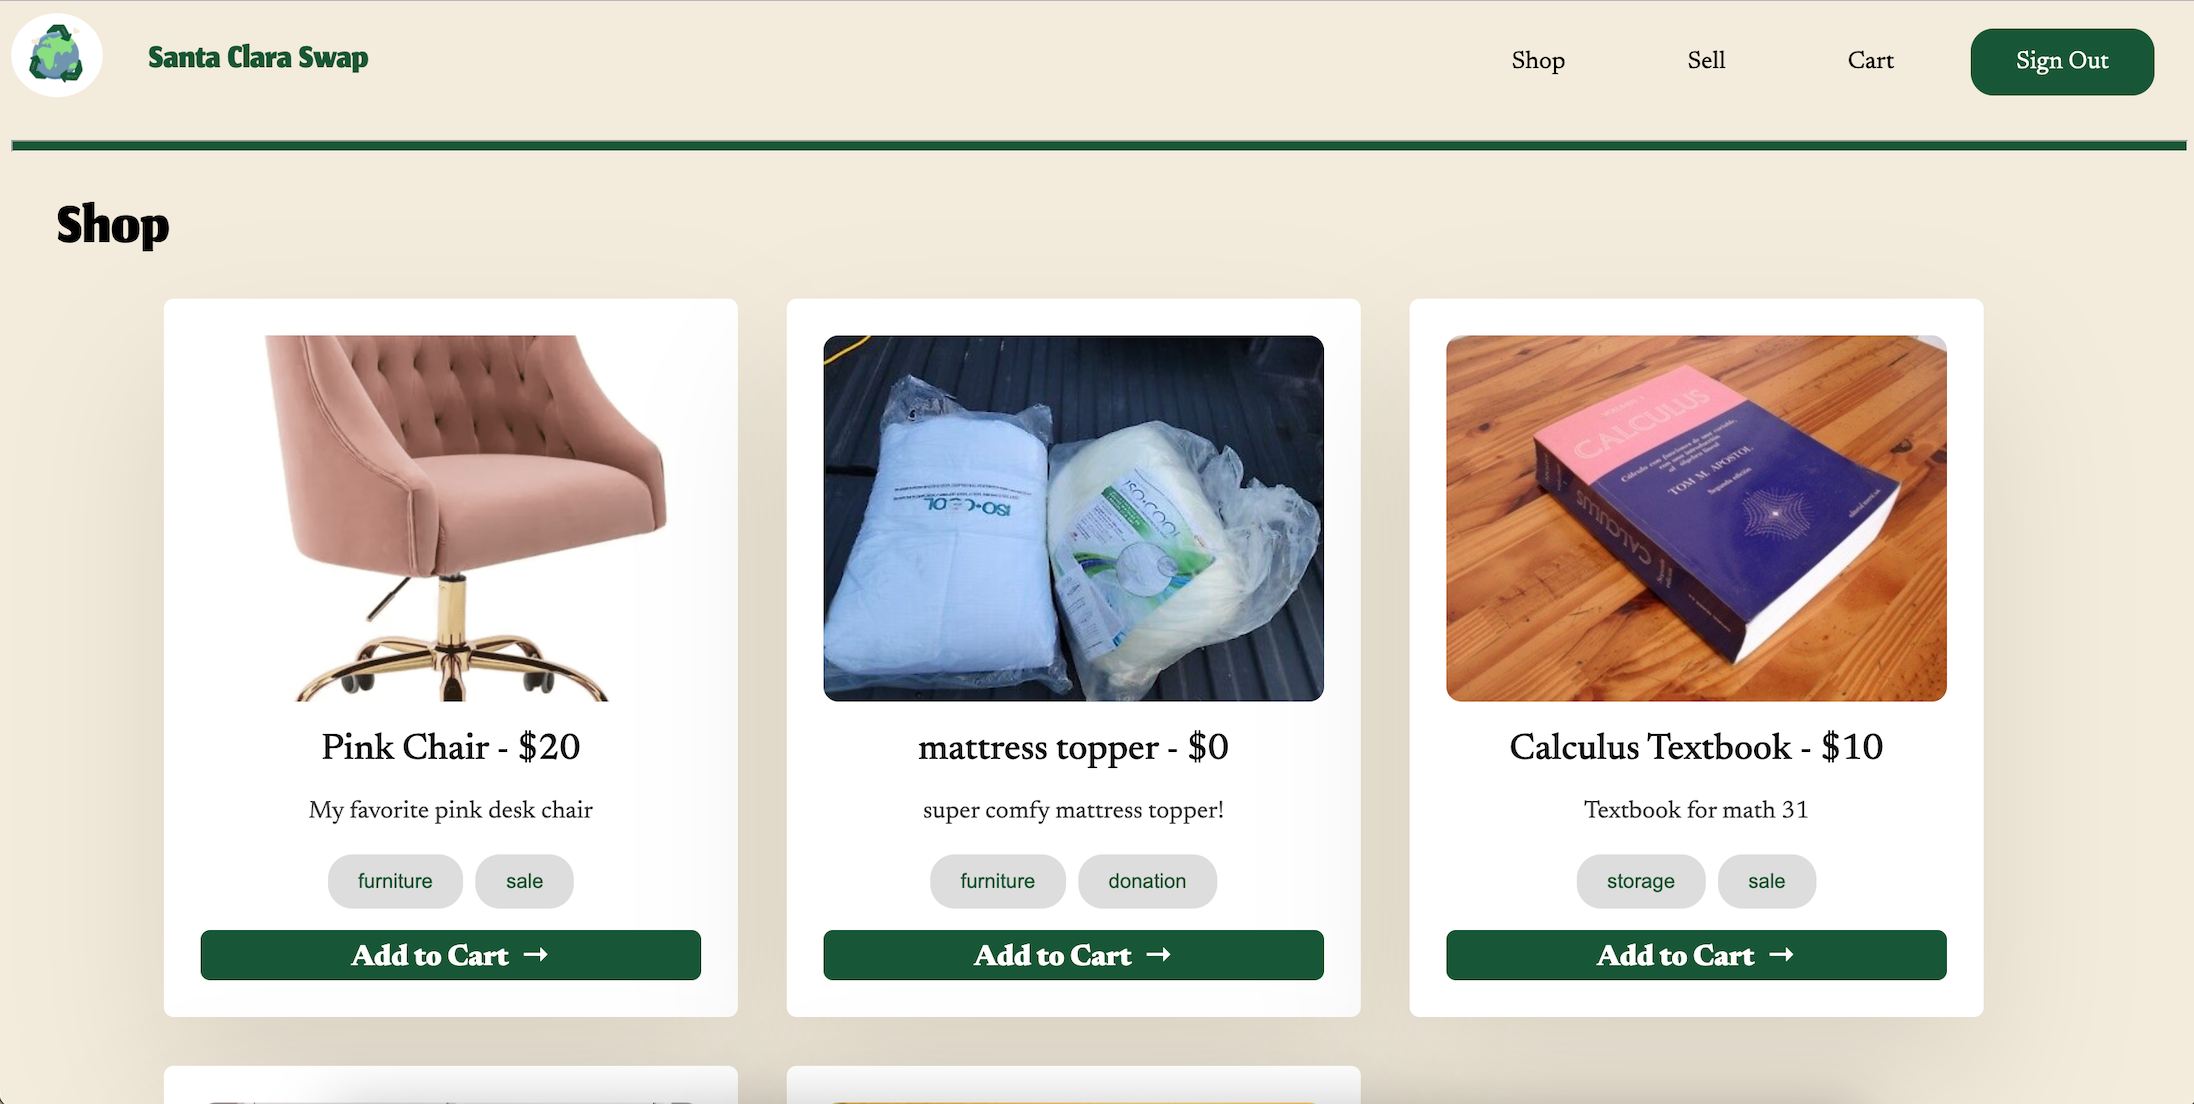Click the storage tag on Calculus Textbook
This screenshot has height=1104, width=2194.
click(x=1640, y=881)
